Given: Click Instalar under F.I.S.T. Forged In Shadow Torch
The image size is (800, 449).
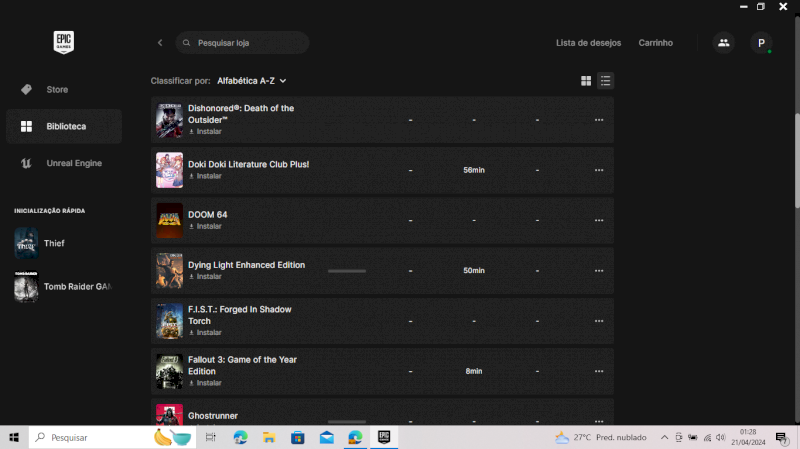Looking at the screenshot, I should (x=205, y=333).
